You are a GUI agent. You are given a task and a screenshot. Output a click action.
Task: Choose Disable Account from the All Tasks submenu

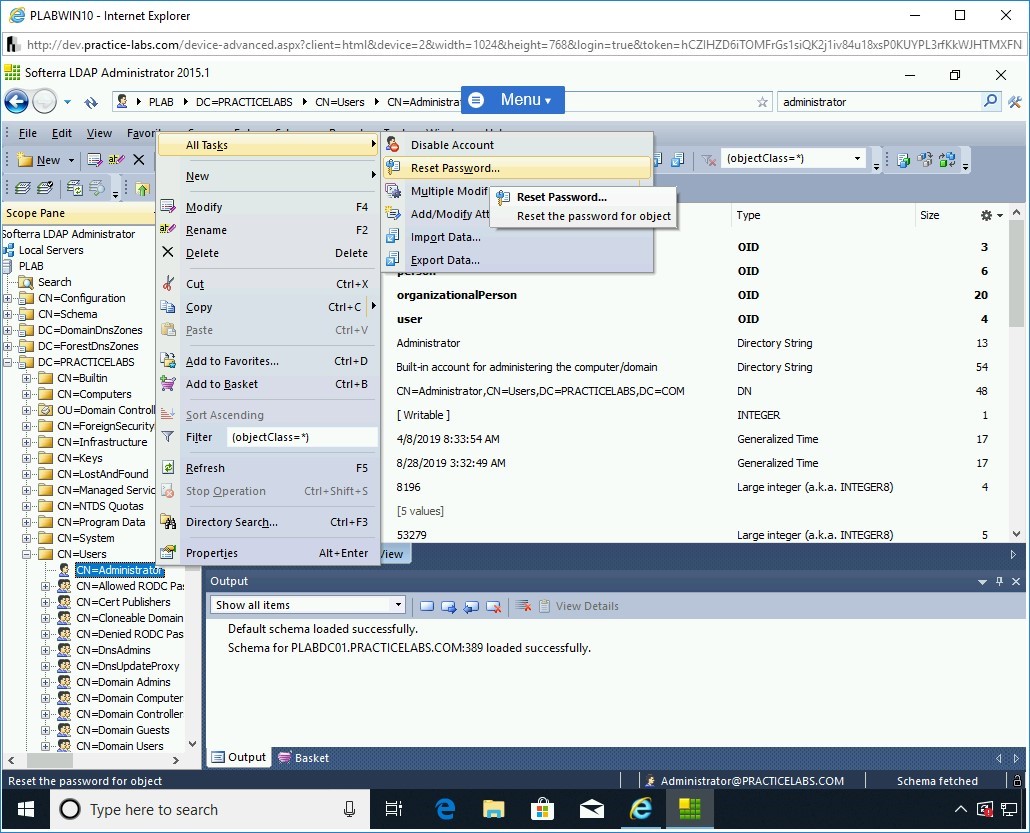(452, 145)
